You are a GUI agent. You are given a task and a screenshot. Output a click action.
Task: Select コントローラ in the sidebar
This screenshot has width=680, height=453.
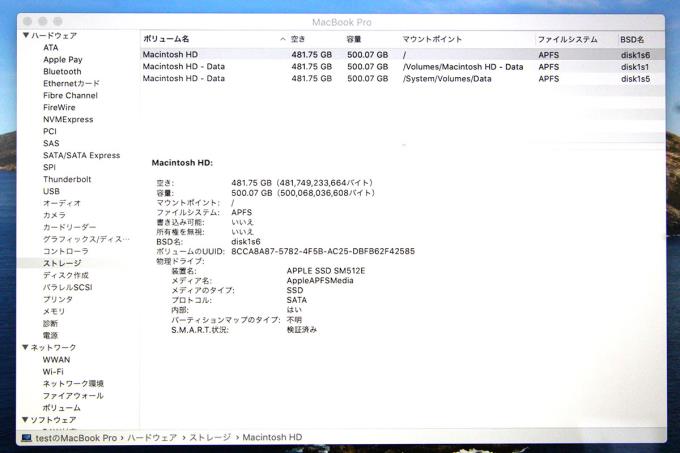tap(65, 251)
